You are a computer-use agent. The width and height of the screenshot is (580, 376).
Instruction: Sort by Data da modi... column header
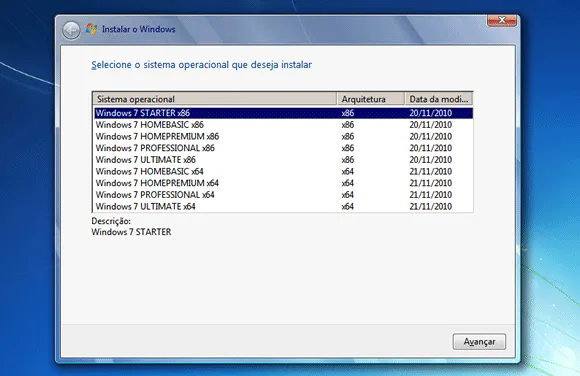pyautogui.click(x=439, y=99)
